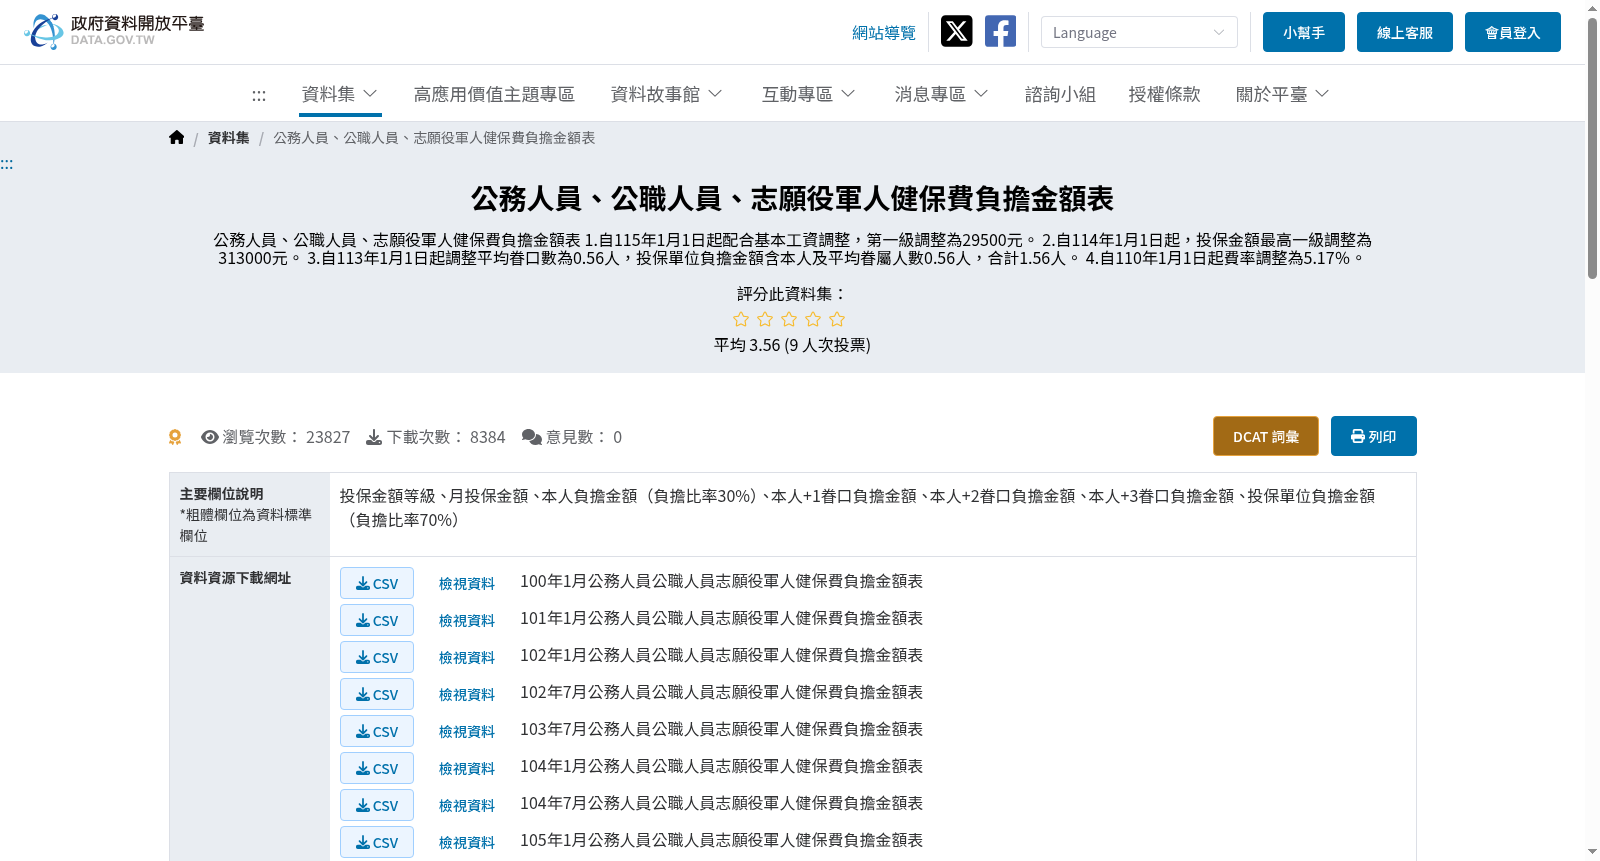Expand the 互動專區 menu
Screen dimensions: 1600x861
click(x=808, y=94)
